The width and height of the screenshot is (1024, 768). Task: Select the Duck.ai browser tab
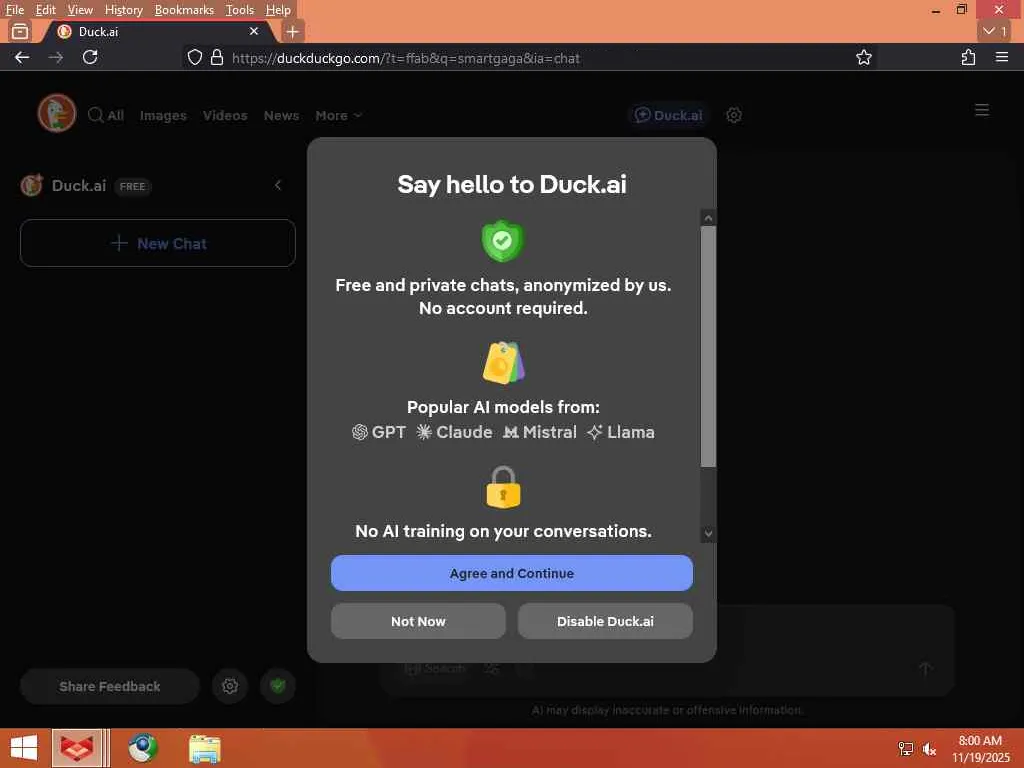[158, 31]
